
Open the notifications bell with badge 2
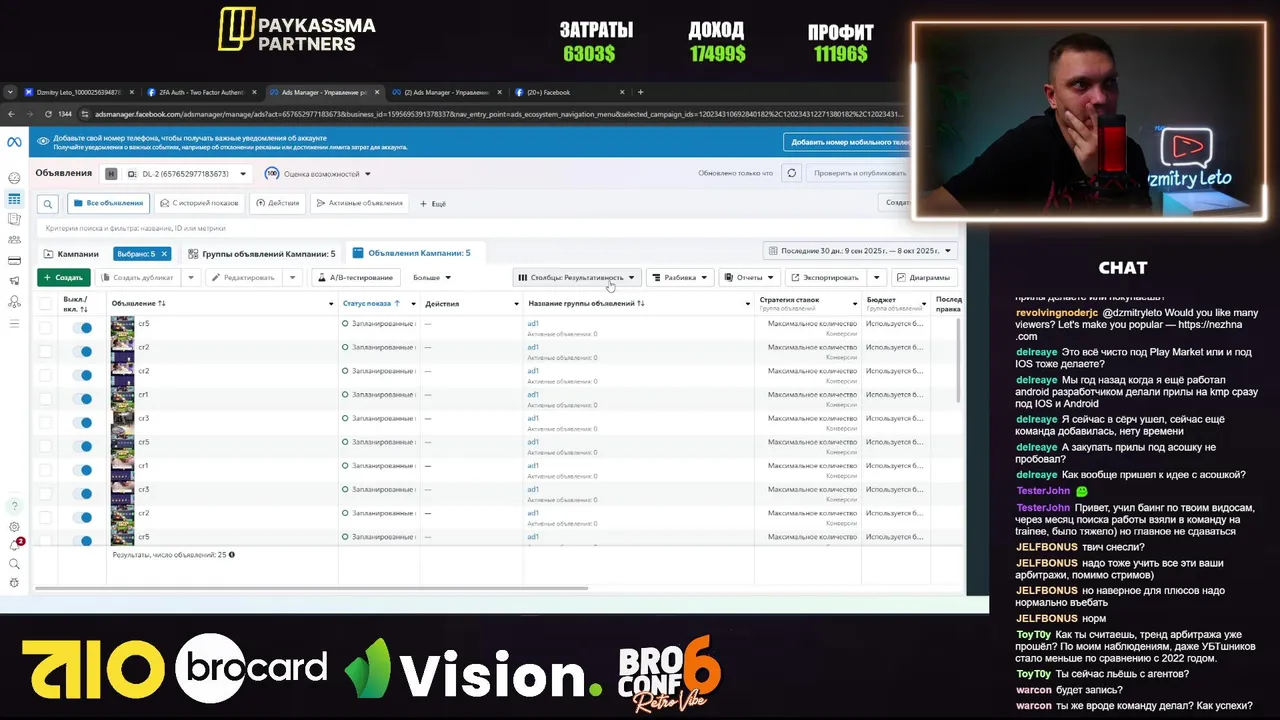(x=15, y=545)
